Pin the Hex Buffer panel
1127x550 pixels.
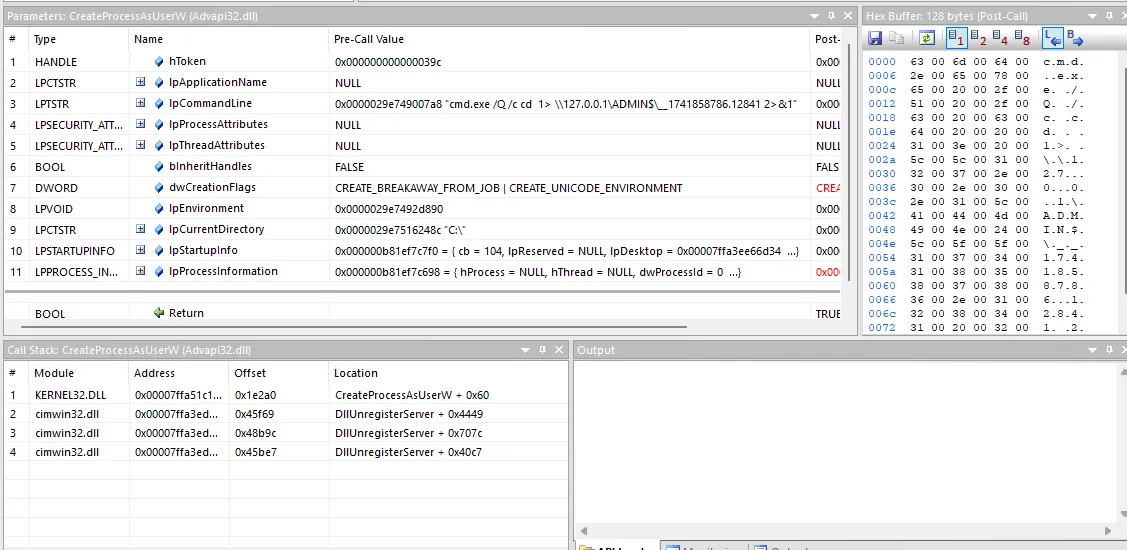[x=1110, y=15]
